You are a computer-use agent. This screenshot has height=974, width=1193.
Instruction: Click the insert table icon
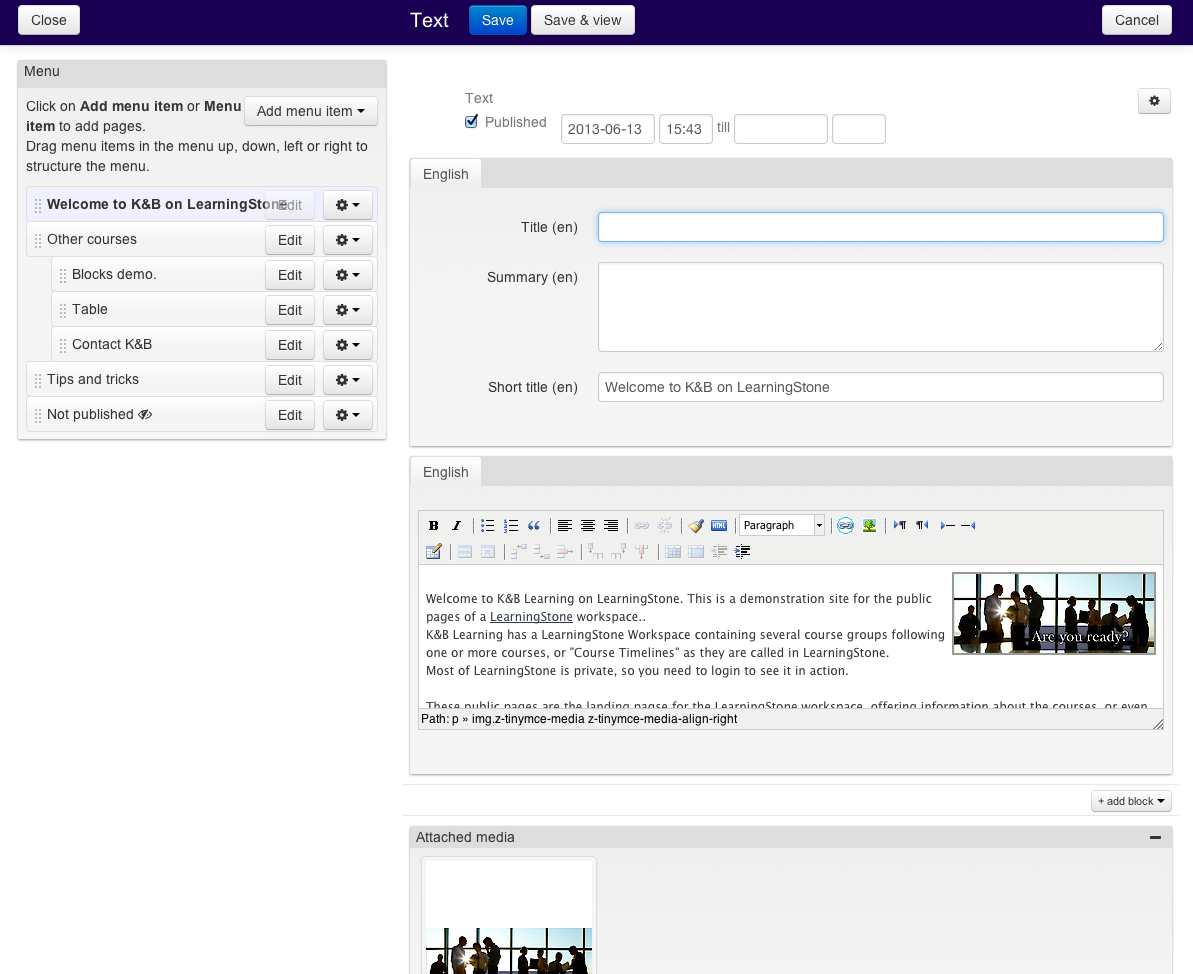tap(434, 552)
